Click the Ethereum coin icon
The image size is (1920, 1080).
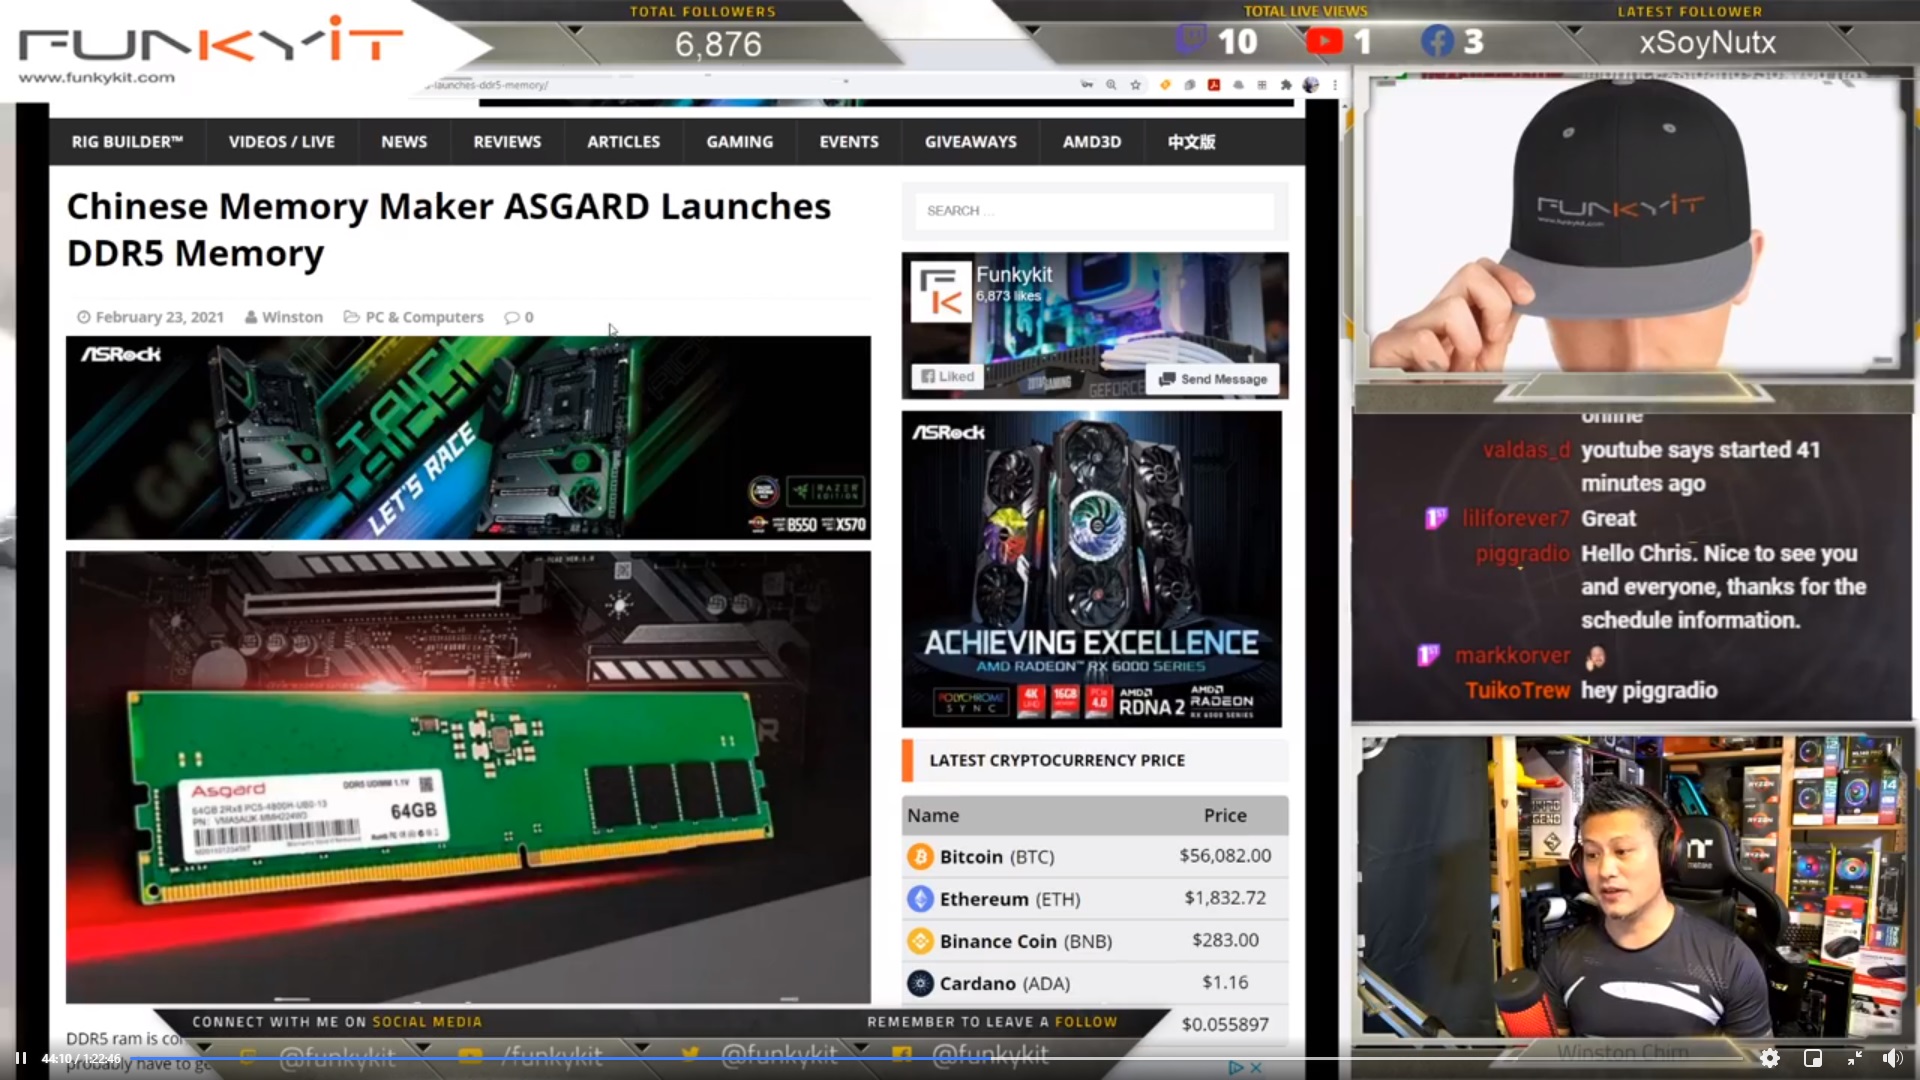920,899
